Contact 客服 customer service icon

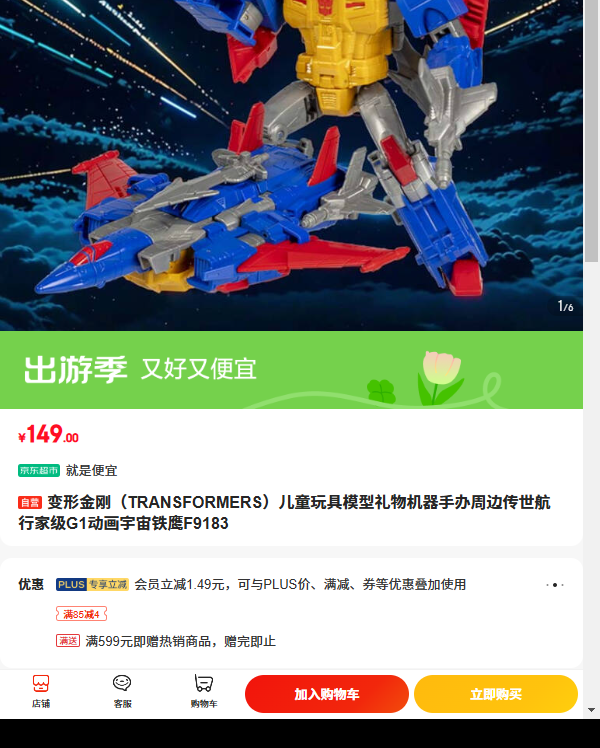(122, 691)
